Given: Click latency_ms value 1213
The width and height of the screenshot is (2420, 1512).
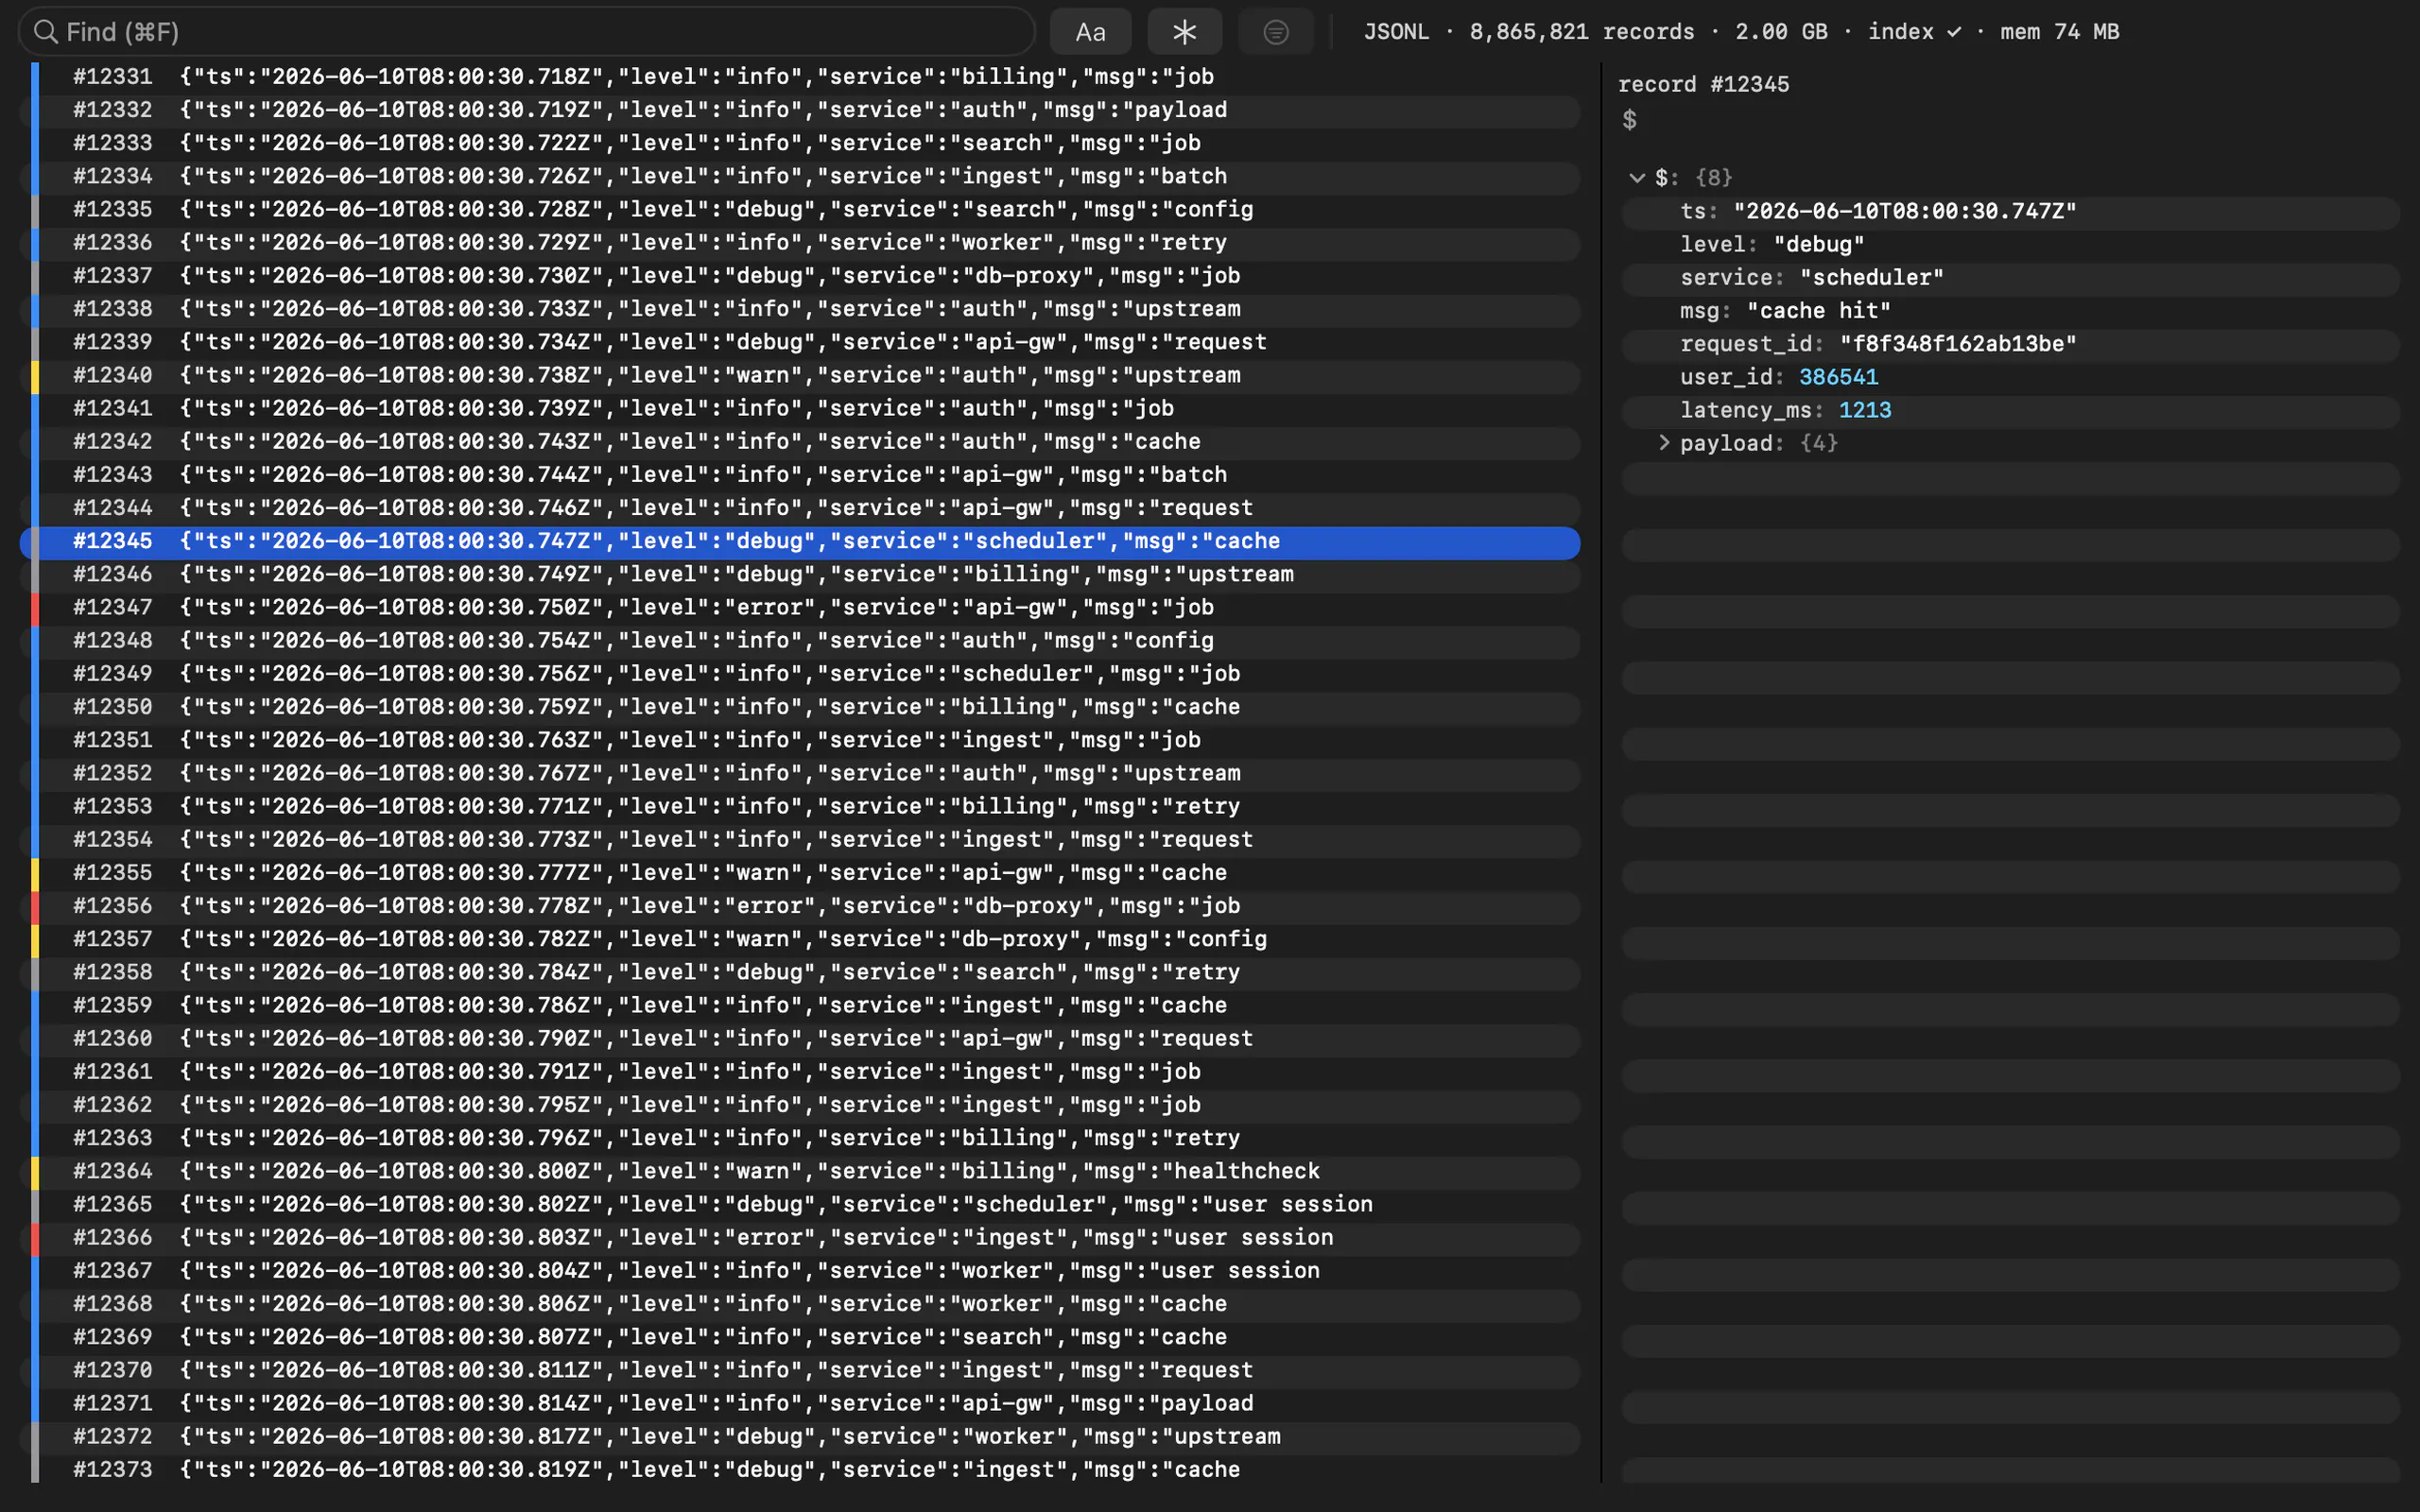Looking at the screenshot, I should pyautogui.click(x=1864, y=410).
